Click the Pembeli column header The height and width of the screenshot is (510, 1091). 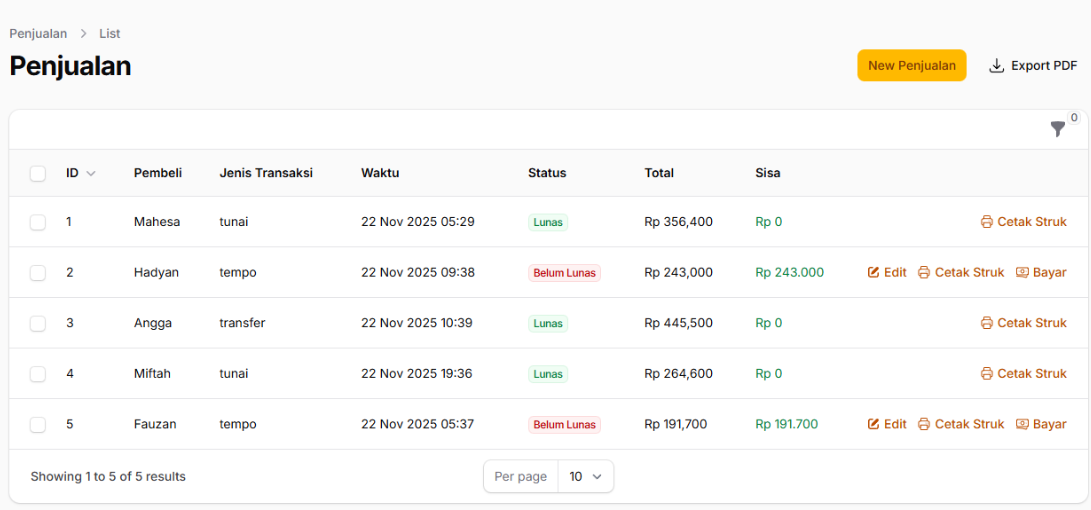pos(158,173)
